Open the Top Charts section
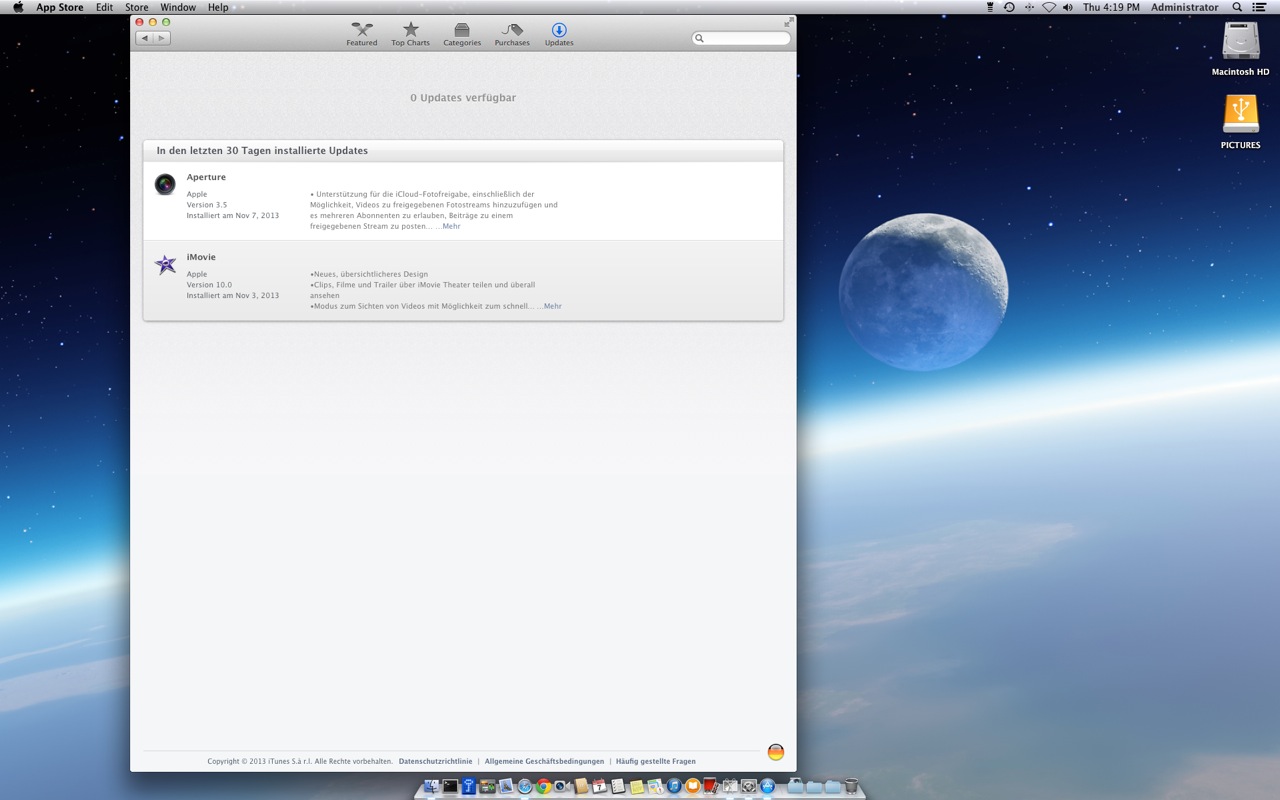The image size is (1280, 800). (x=410, y=35)
